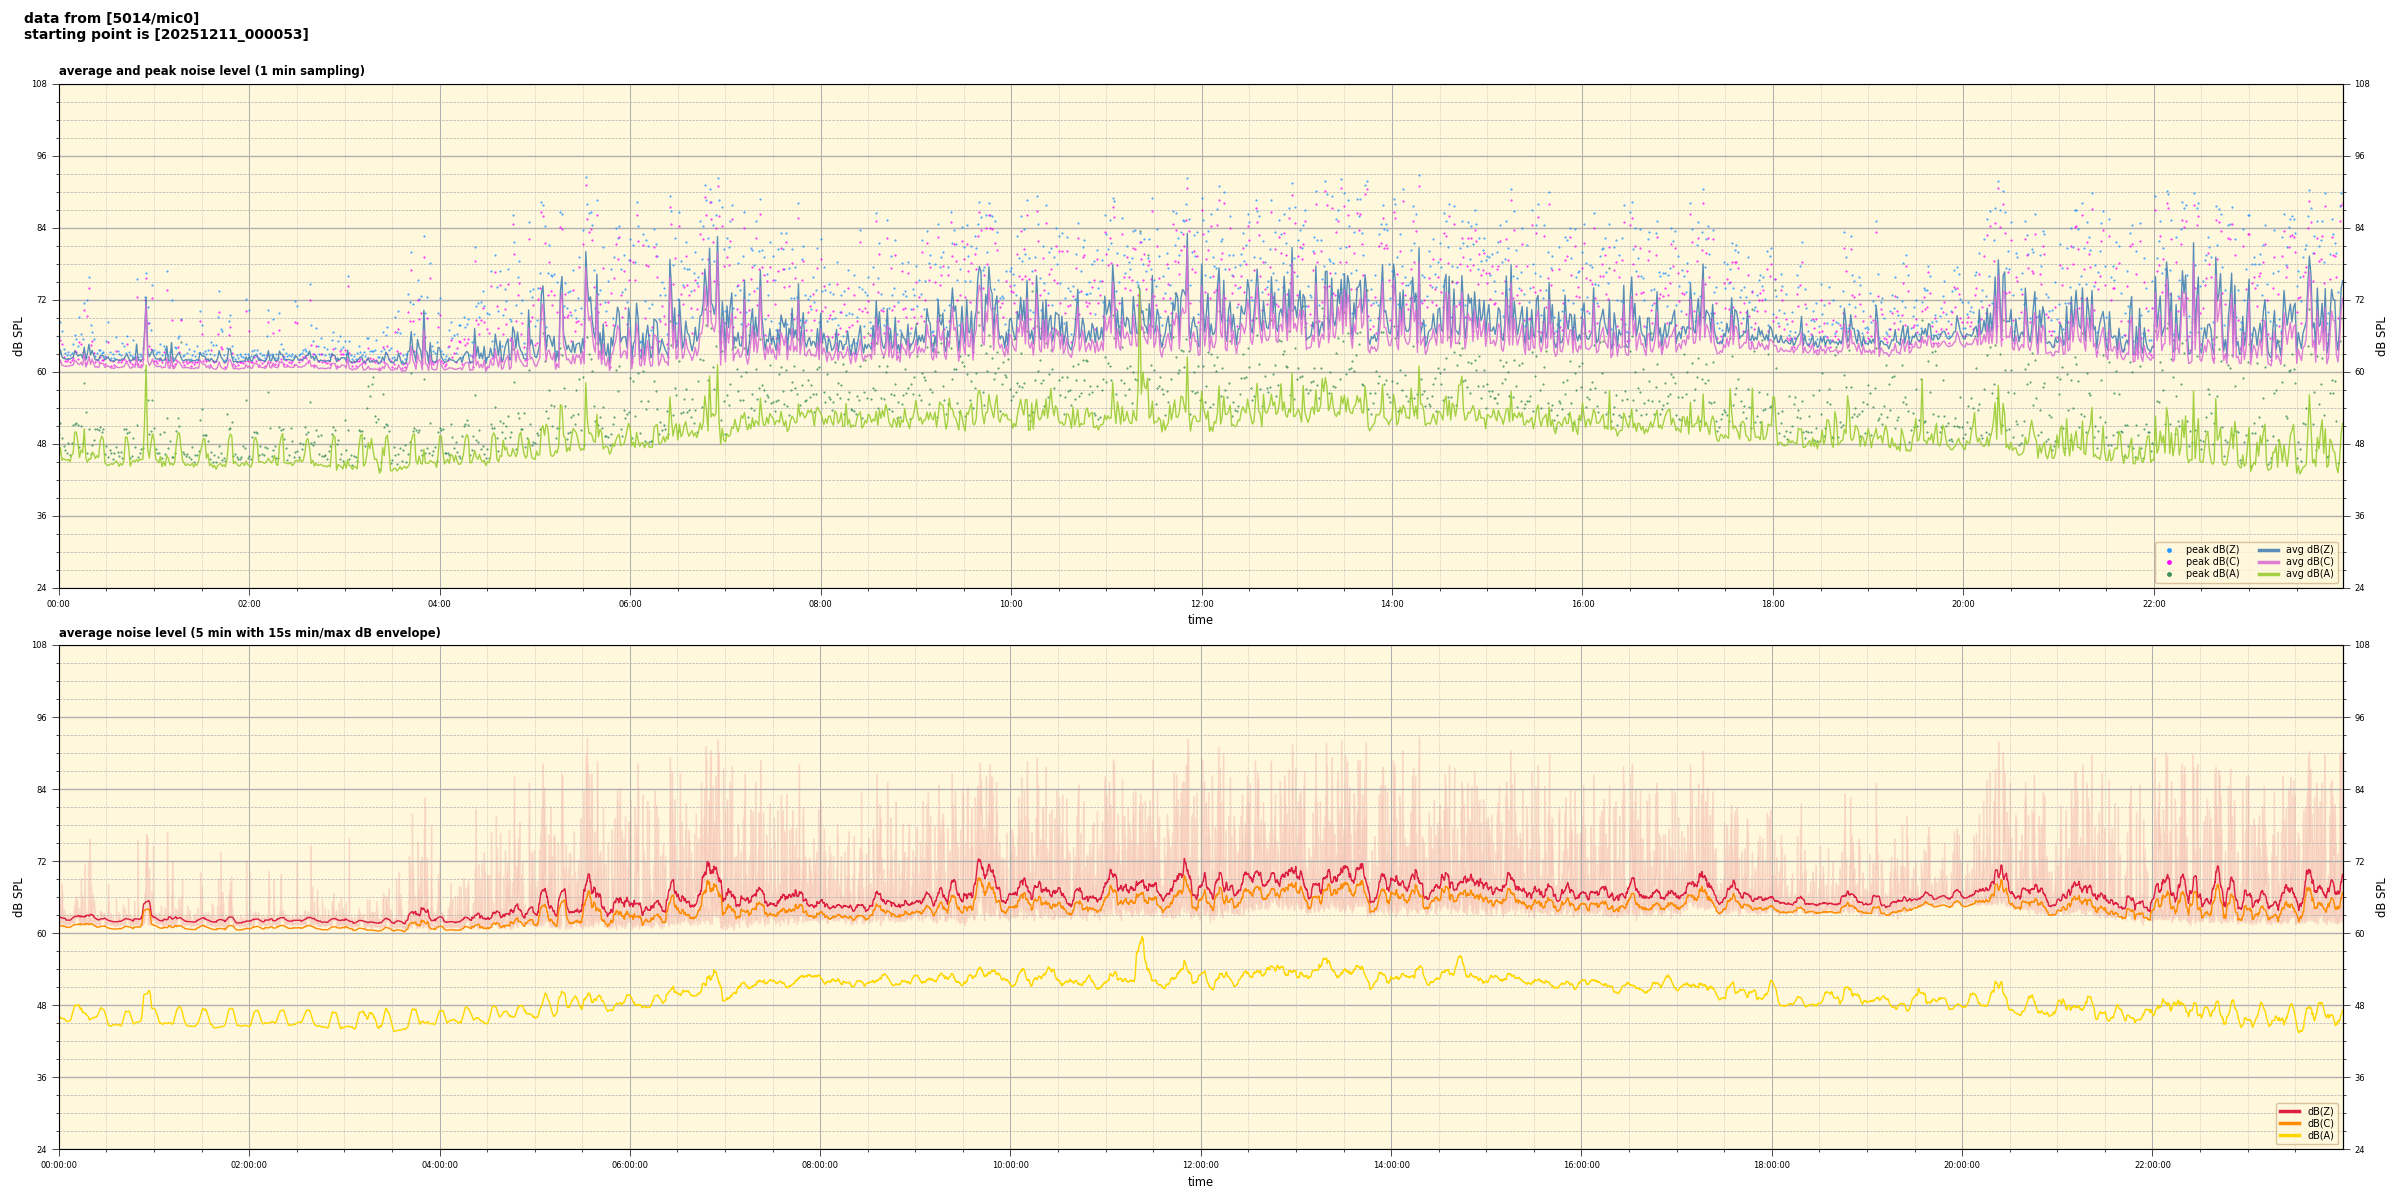This screenshot has width=2400, height=1200.
Task: Click the 'average and peak noise level' chart title
Action: point(211,71)
